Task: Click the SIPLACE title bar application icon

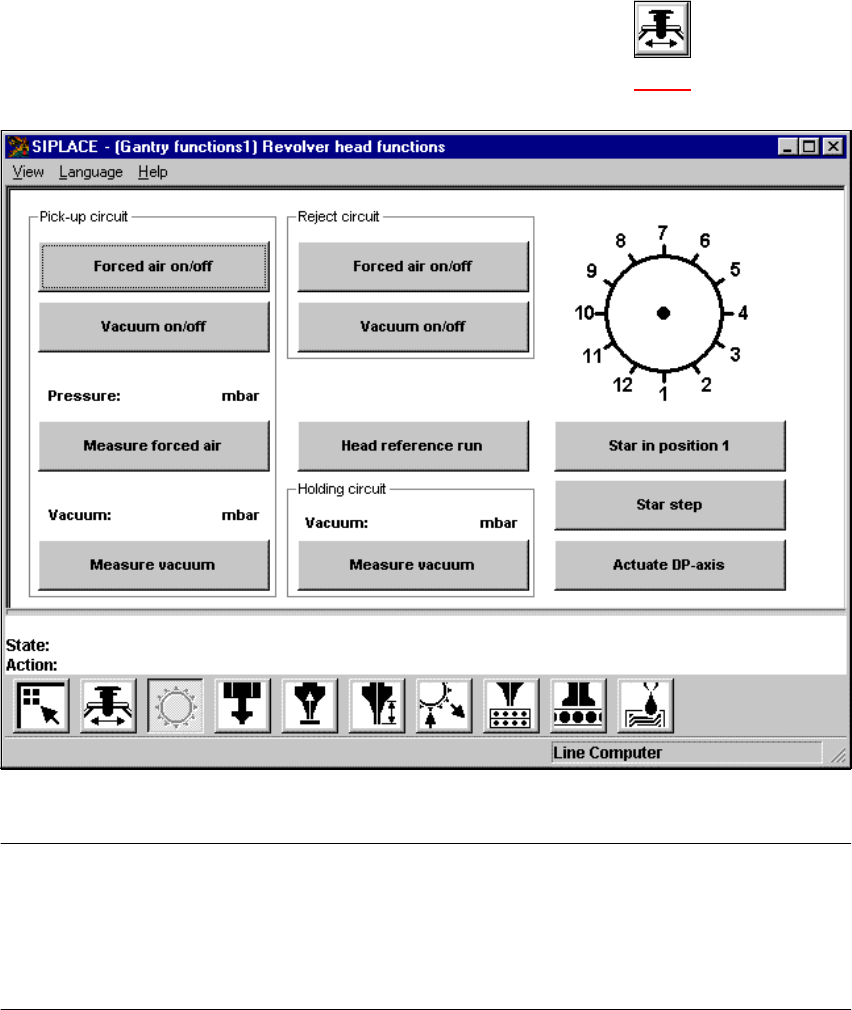Action: pyautogui.click(x=18, y=147)
